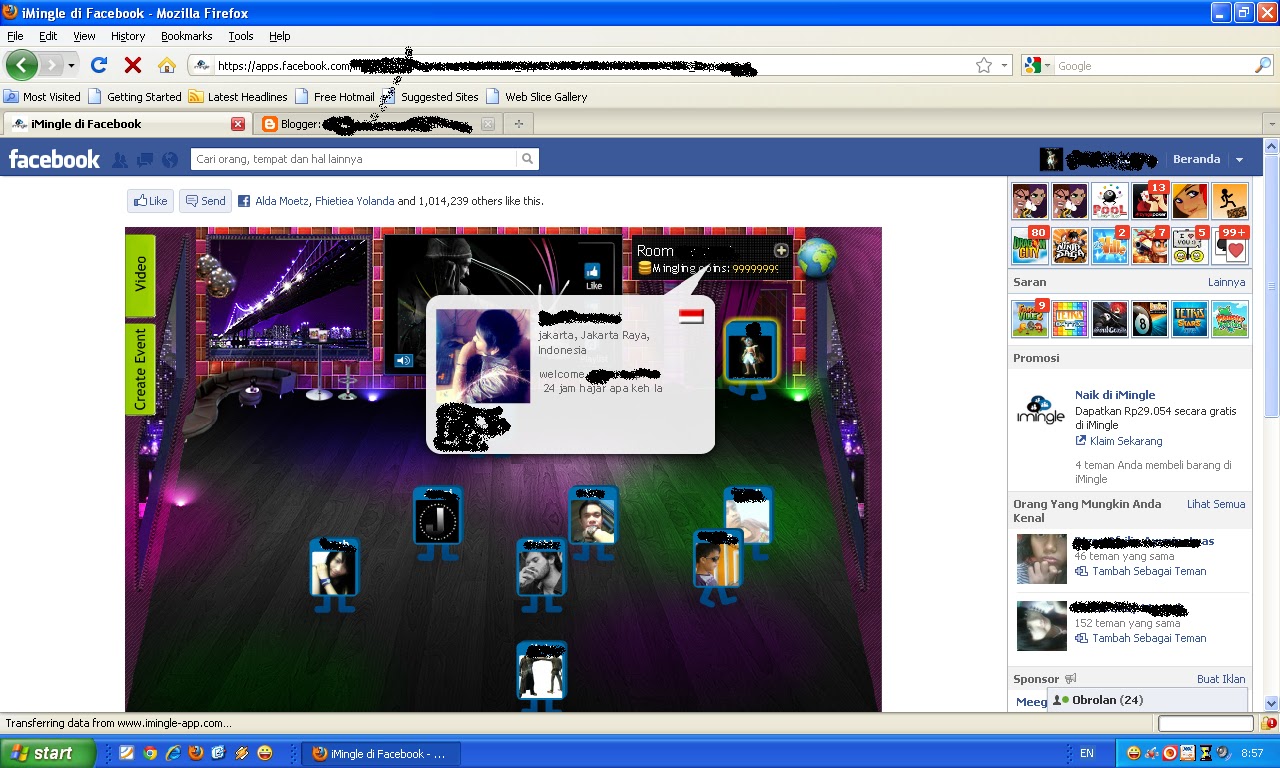Open the Pool Live Tour game icon
The width and height of the screenshot is (1280, 768).
pos(1109,200)
